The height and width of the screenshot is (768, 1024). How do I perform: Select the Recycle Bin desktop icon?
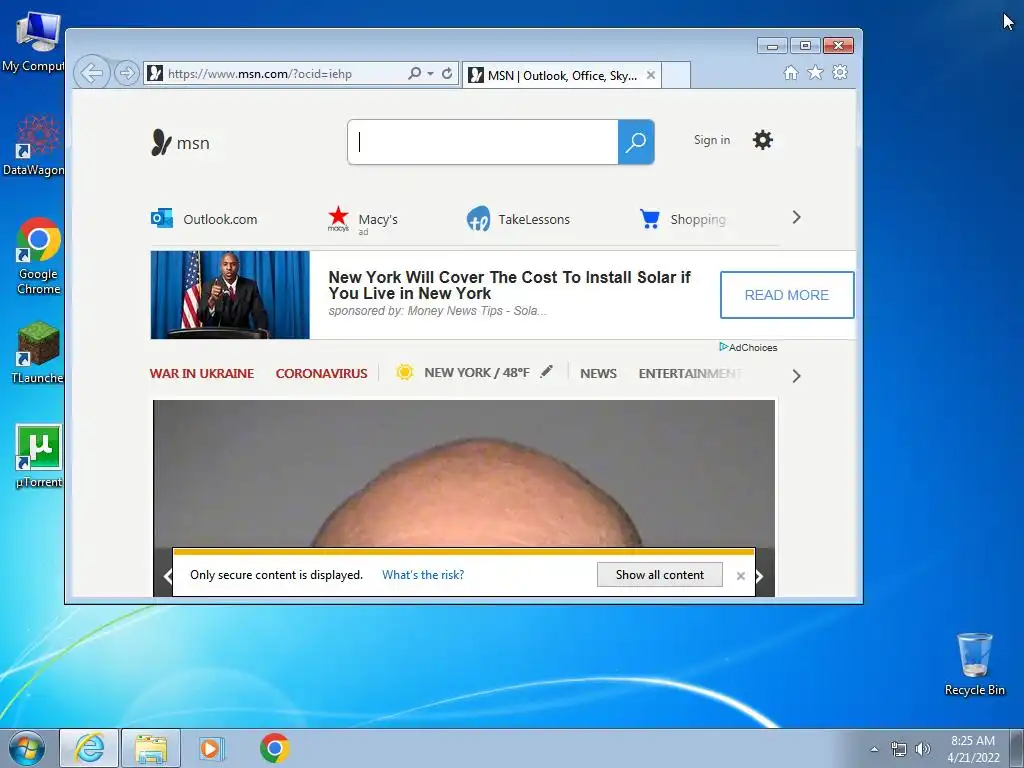click(974, 664)
